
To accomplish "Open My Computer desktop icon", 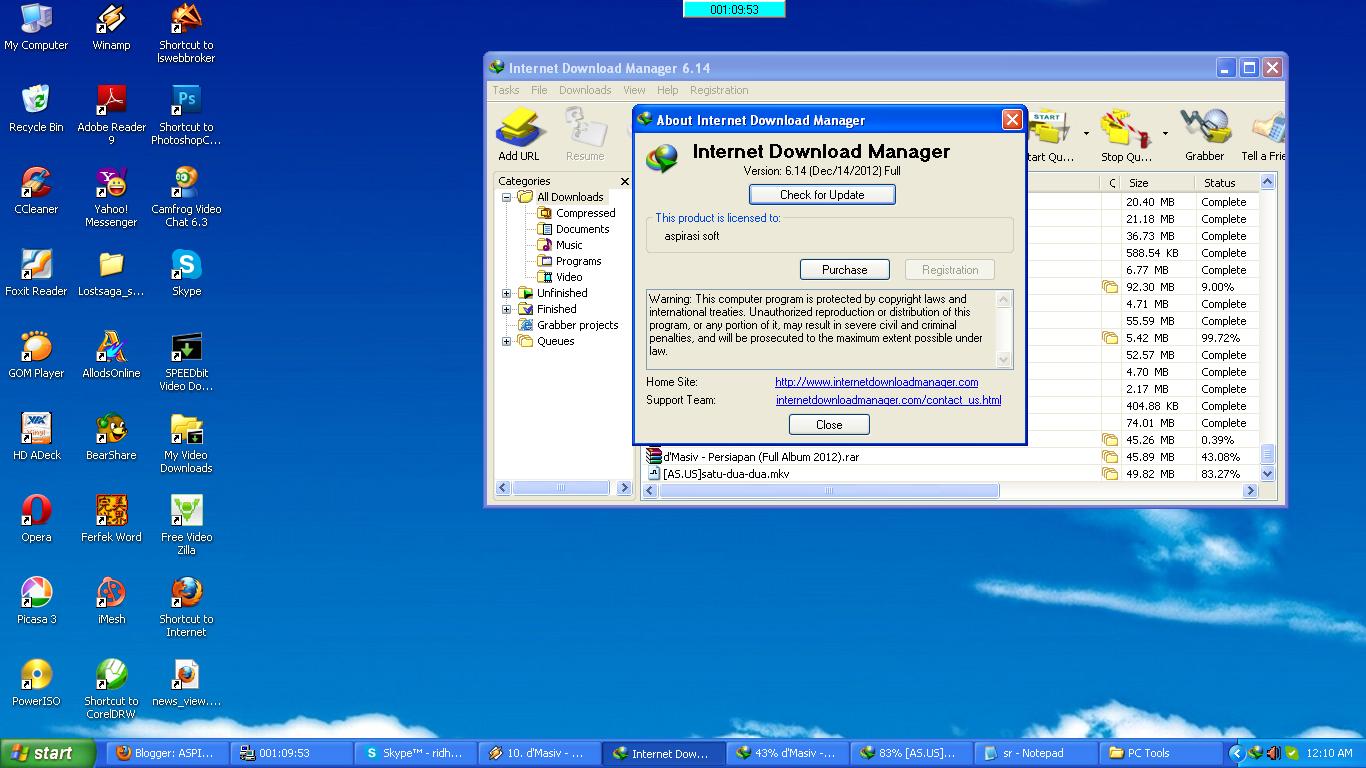I will pos(36,28).
